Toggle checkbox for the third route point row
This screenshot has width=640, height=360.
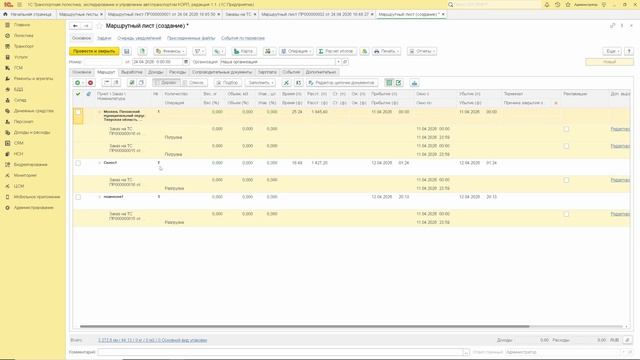coord(78,197)
